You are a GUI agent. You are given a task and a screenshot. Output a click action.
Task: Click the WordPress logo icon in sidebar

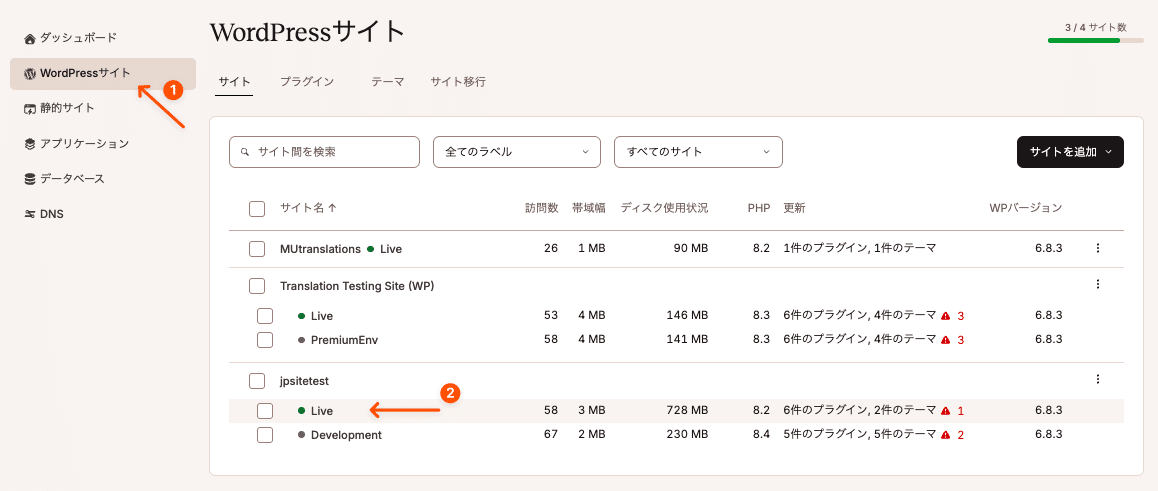[x=30, y=73]
